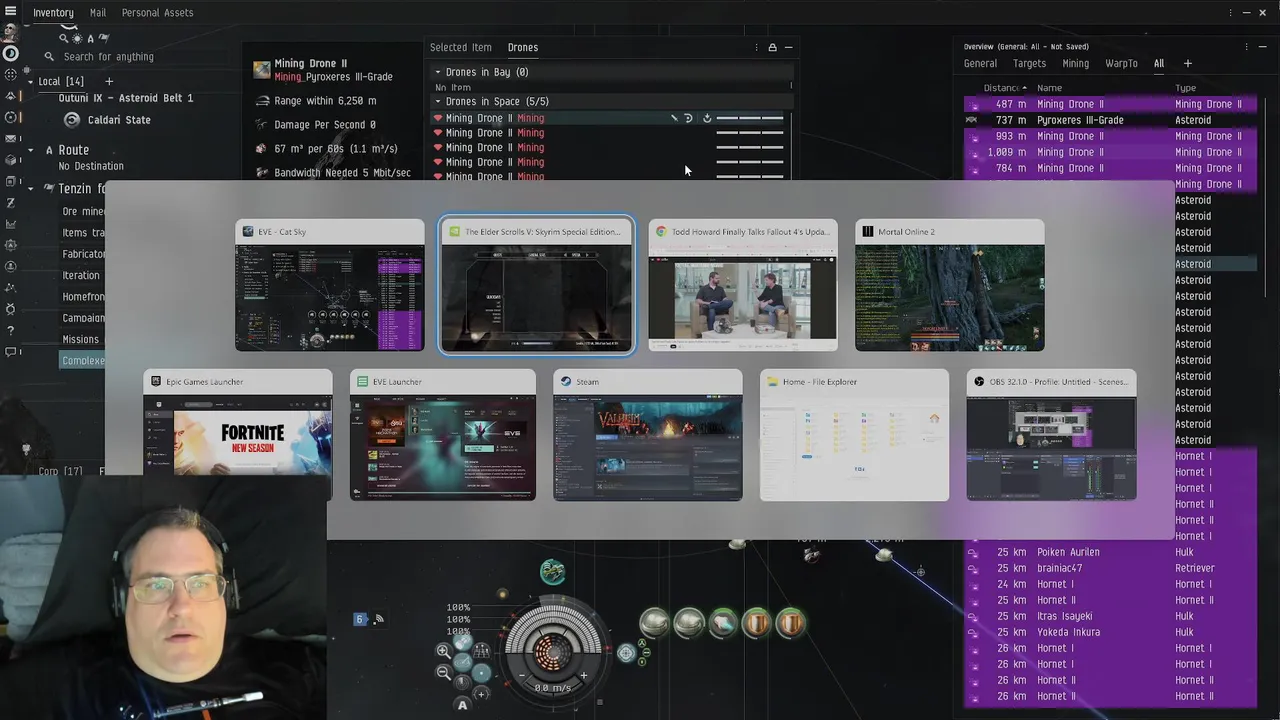Click the character portrait in the sidebar

click(10, 32)
